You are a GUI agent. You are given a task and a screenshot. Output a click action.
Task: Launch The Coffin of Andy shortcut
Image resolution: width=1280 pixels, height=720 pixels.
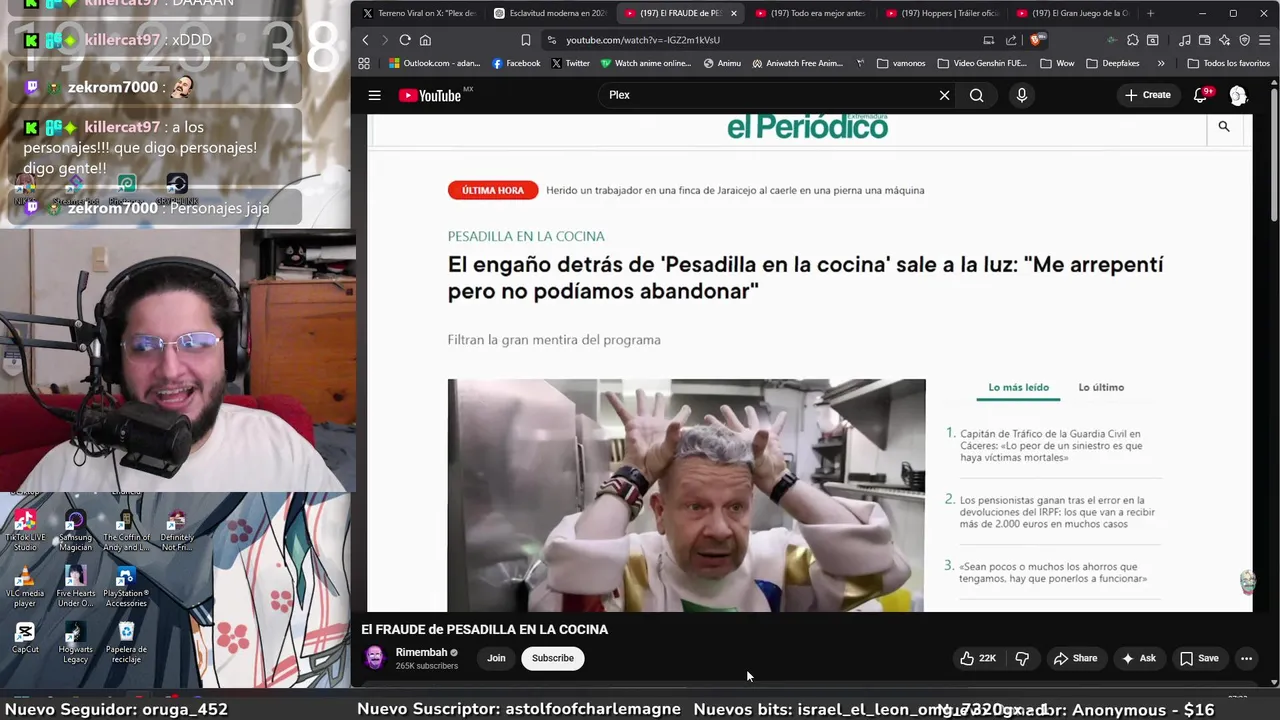coord(126,531)
